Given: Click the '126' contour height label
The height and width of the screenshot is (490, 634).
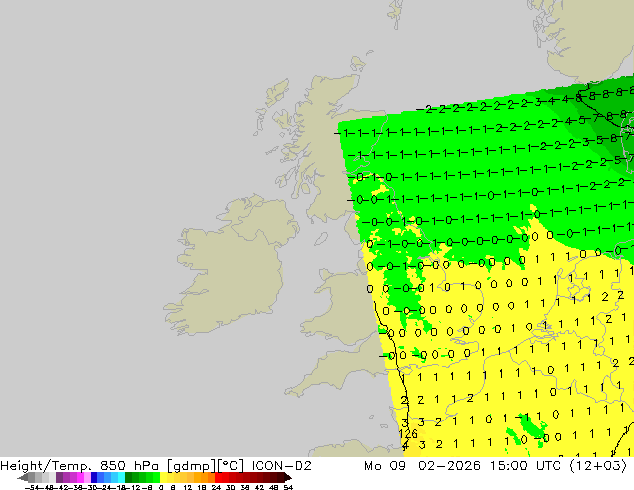Looking at the screenshot, I should point(408,434).
